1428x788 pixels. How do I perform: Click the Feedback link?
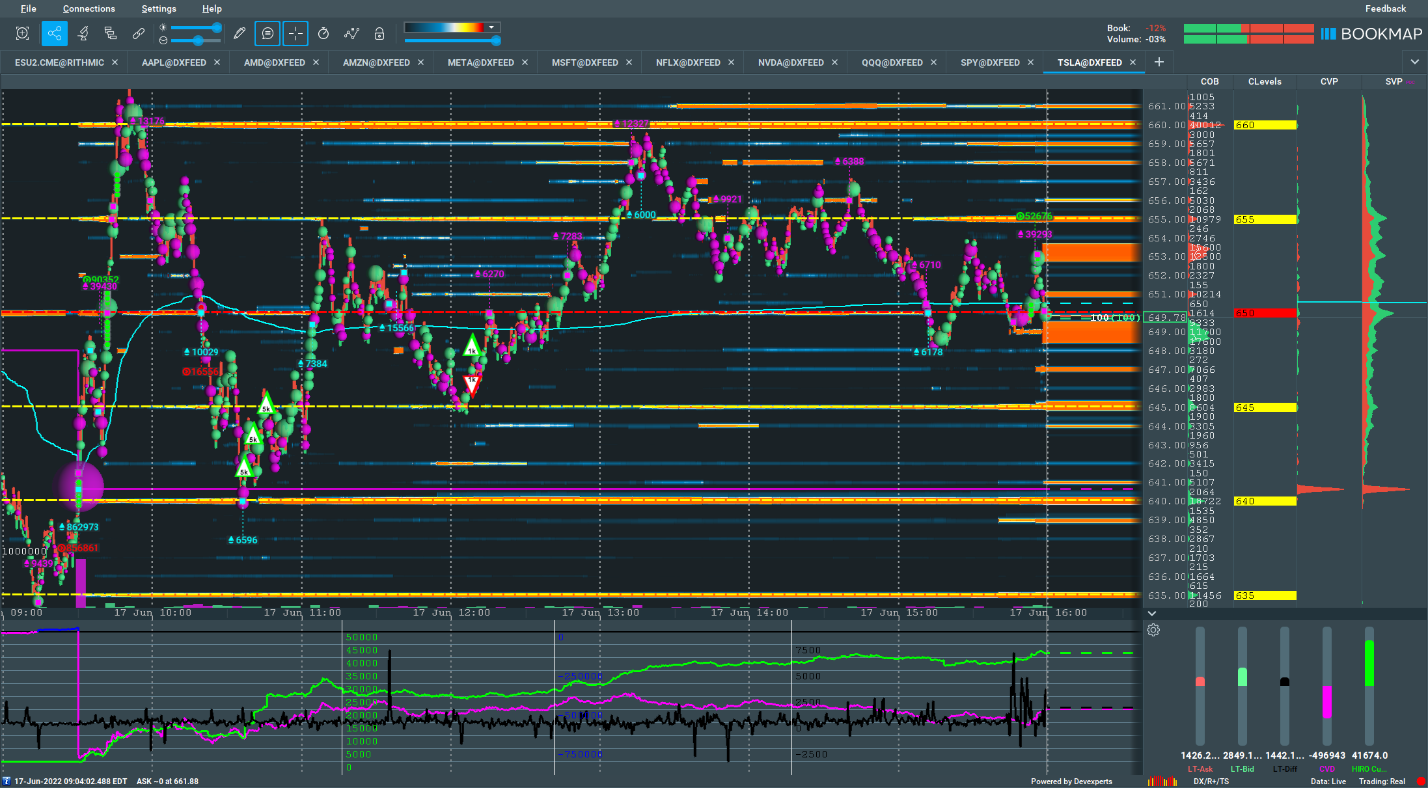(x=1386, y=8)
